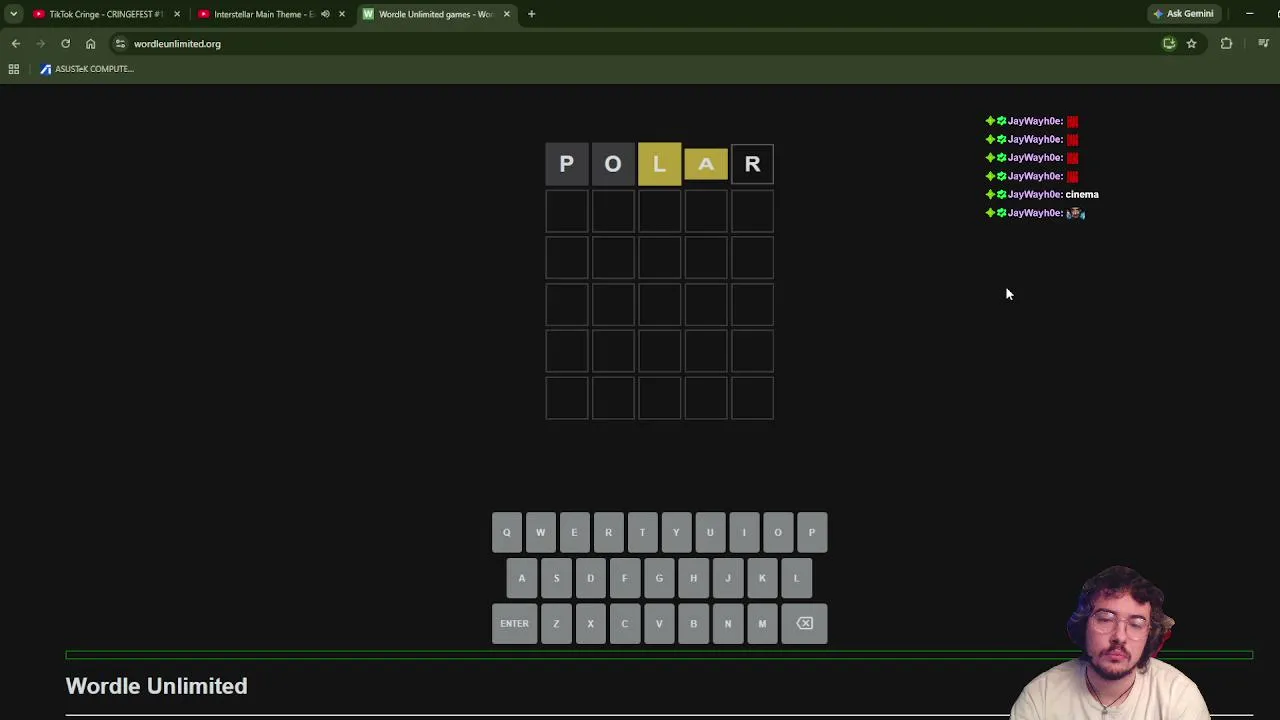Close the Wordle Unlimited games tab
Screen dimensions: 1280x720
(x=506, y=14)
